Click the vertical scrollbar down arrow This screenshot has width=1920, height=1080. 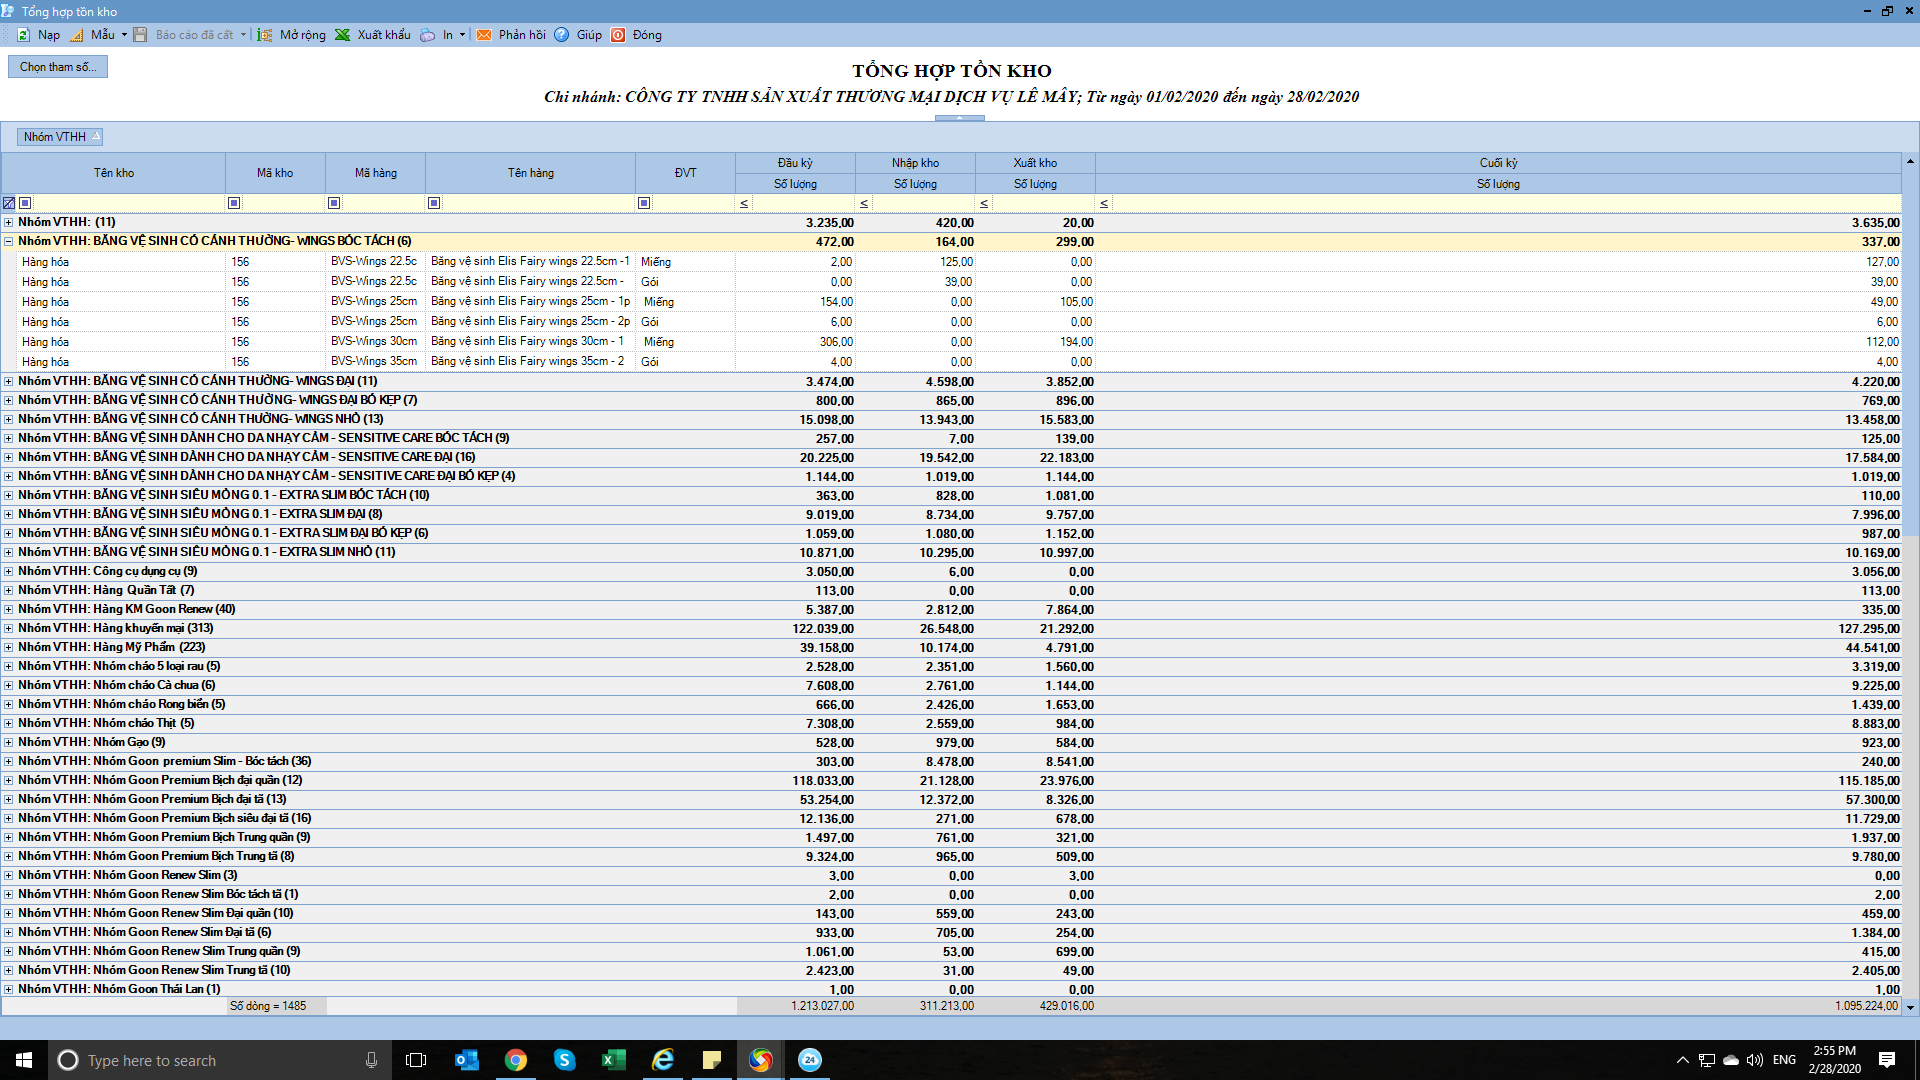point(1910,1007)
